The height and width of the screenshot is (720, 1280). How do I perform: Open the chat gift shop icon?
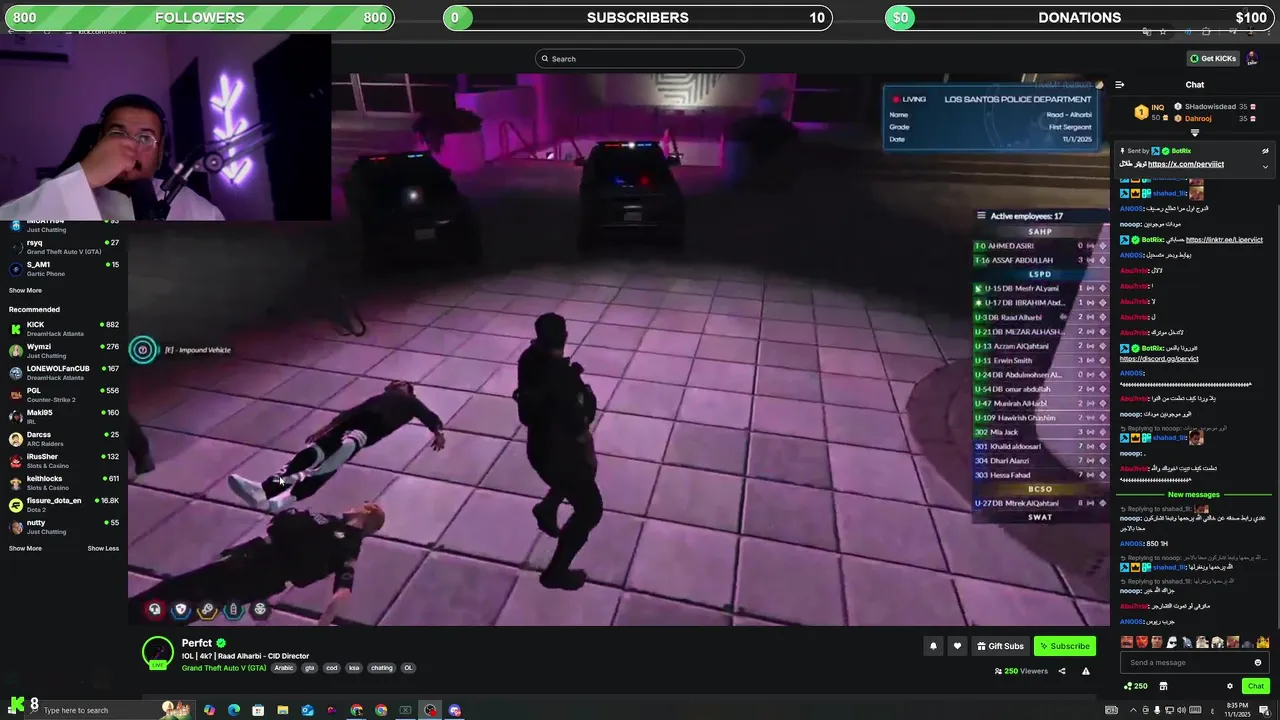[x=1163, y=686]
